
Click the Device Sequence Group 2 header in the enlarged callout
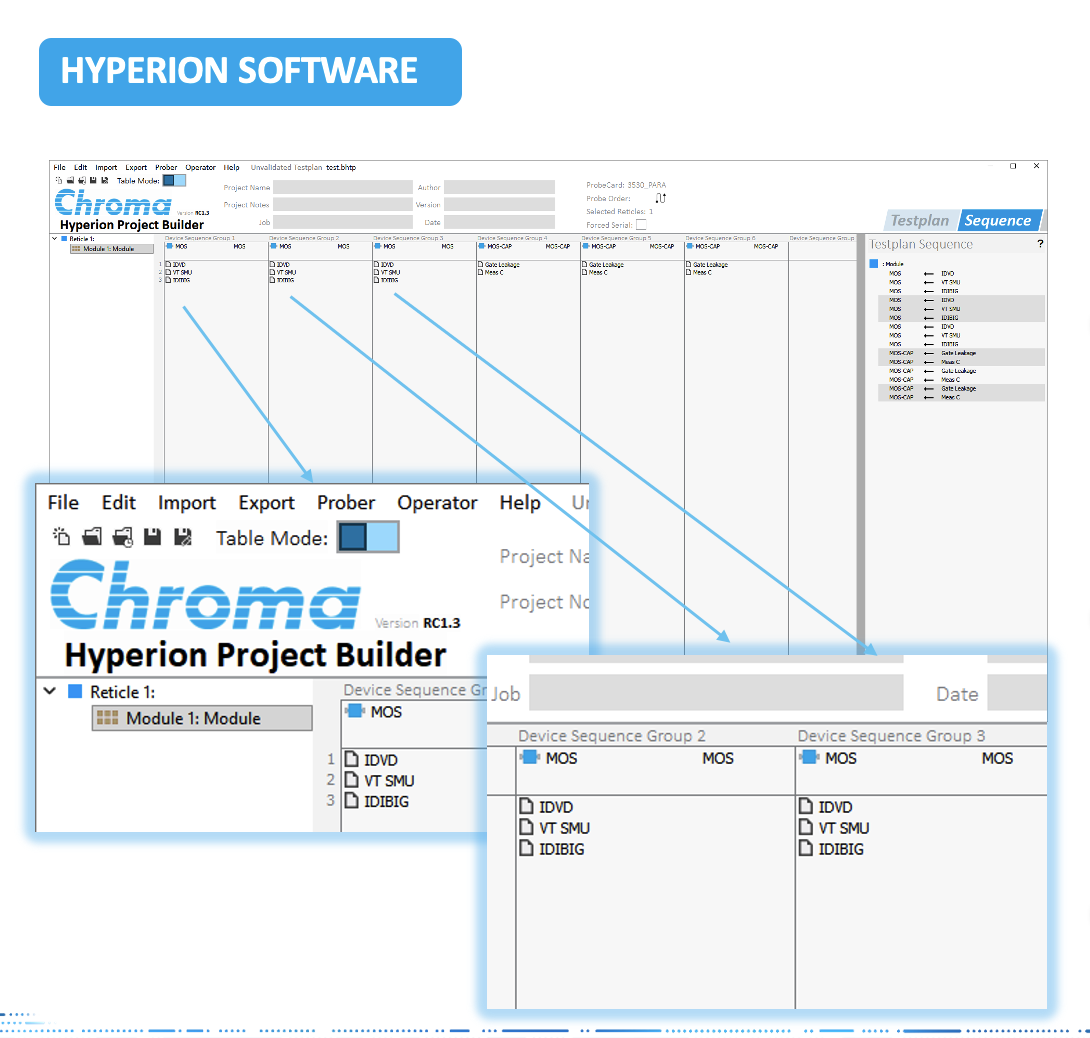[612, 736]
